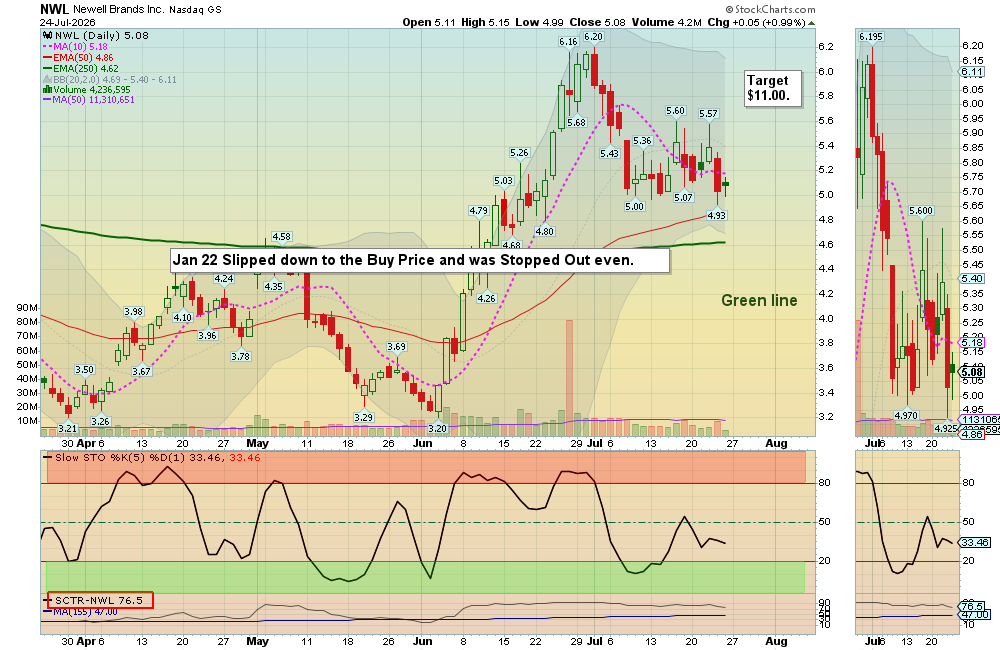
Task: Open the StockCharts.com copyright link
Action: pos(770,9)
